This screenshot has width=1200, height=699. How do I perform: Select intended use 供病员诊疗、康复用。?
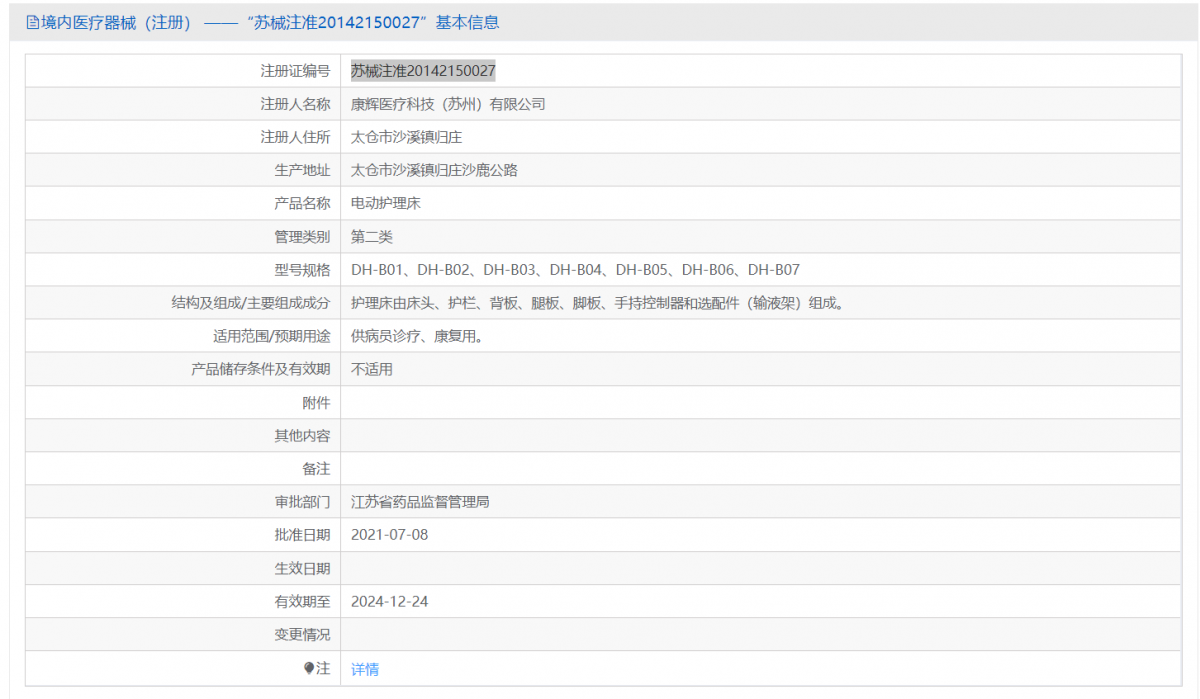pyautogui.click(x=418, y=336)
